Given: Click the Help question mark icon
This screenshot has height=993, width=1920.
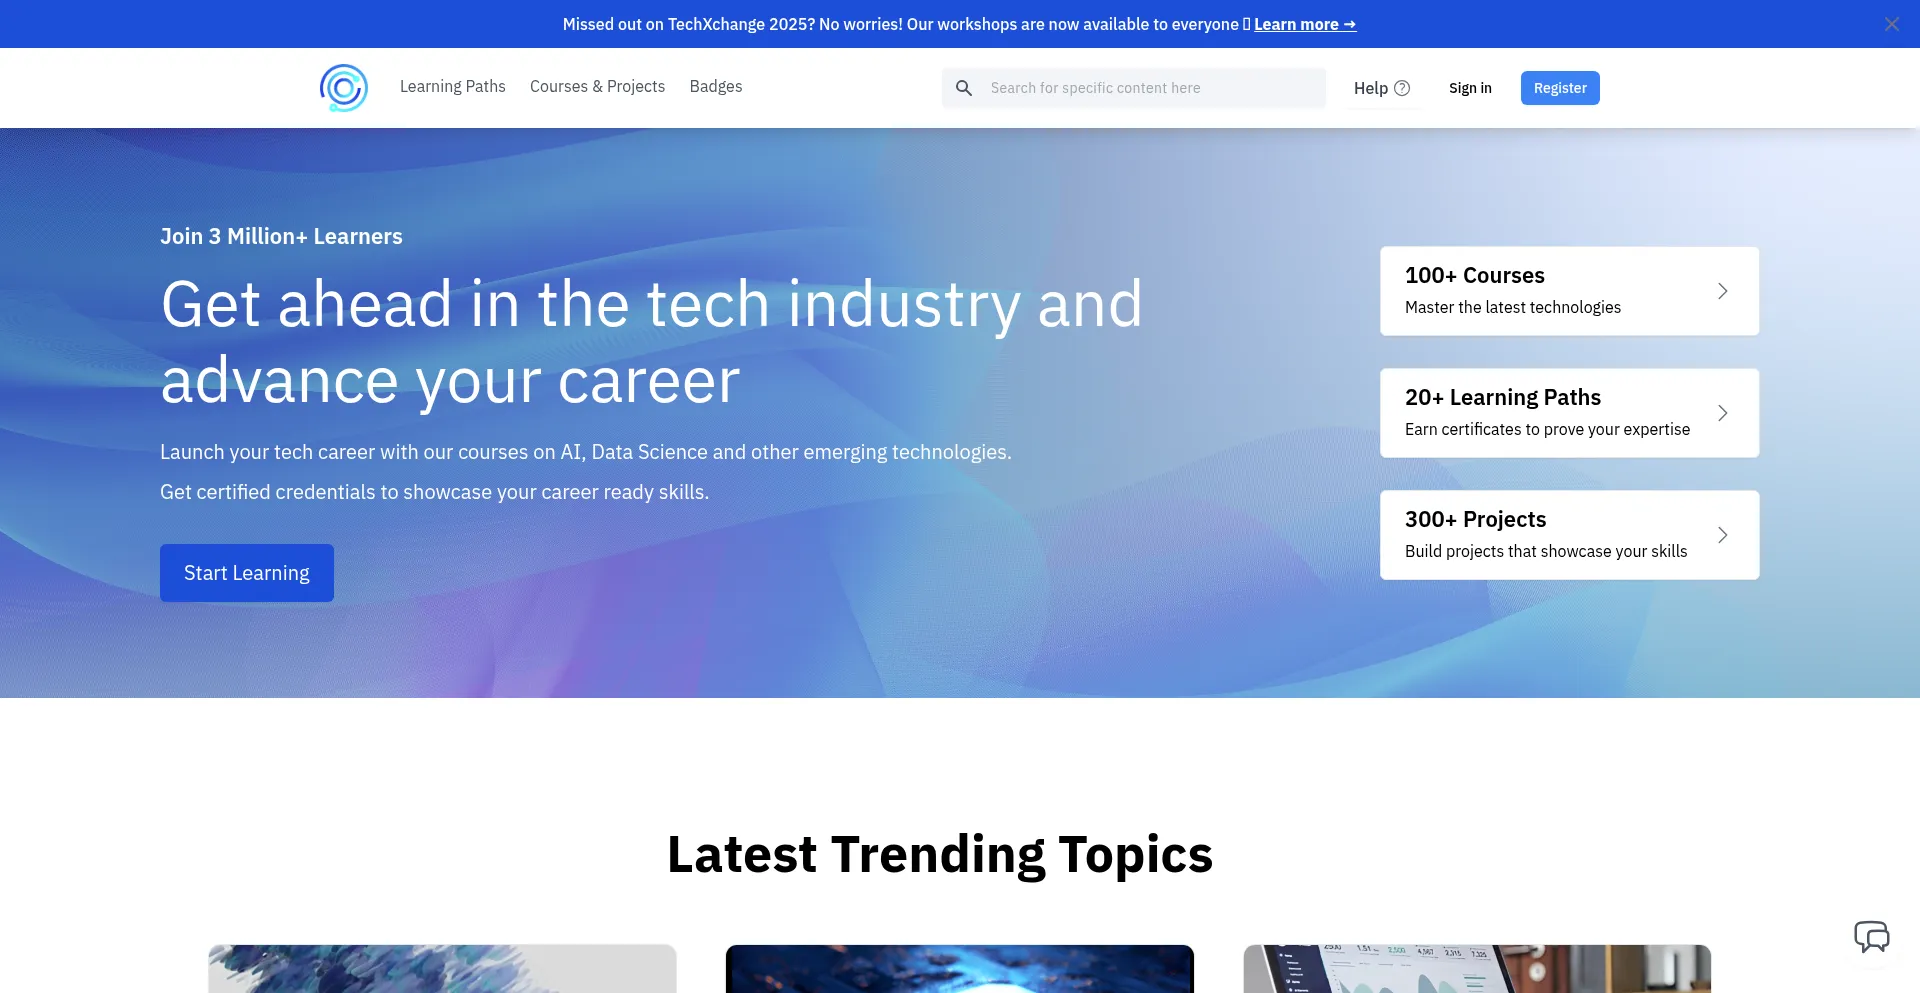Looking at the screenshot, I should (1402, 88).
